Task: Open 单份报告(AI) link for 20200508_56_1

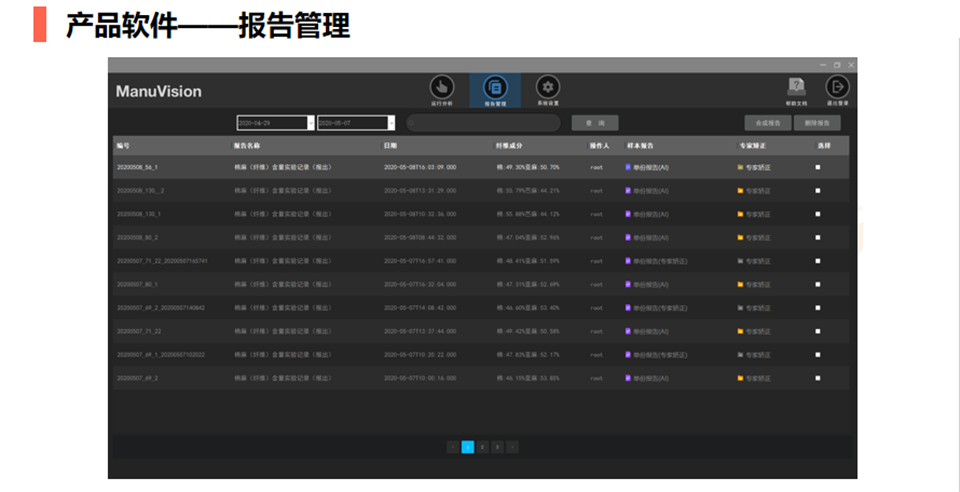Action: pos(651,167)
